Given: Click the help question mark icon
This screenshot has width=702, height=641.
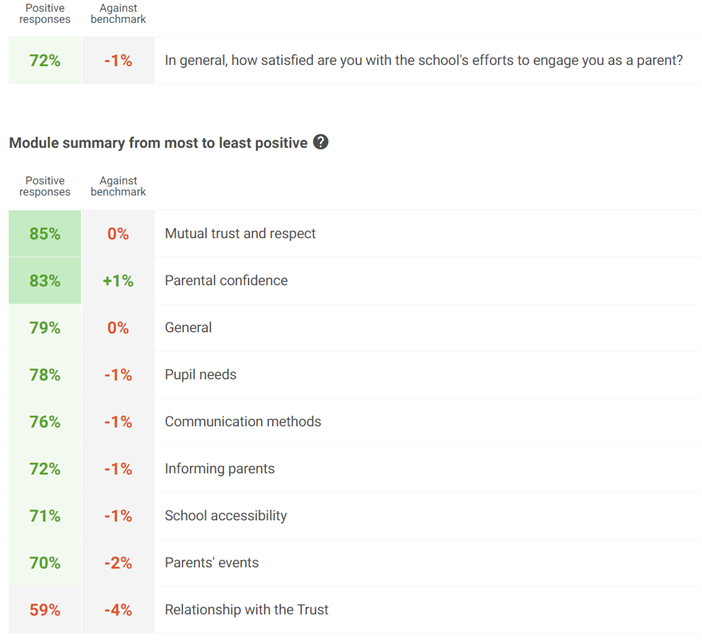Looking at the screenshot, I should click(321, 142).
